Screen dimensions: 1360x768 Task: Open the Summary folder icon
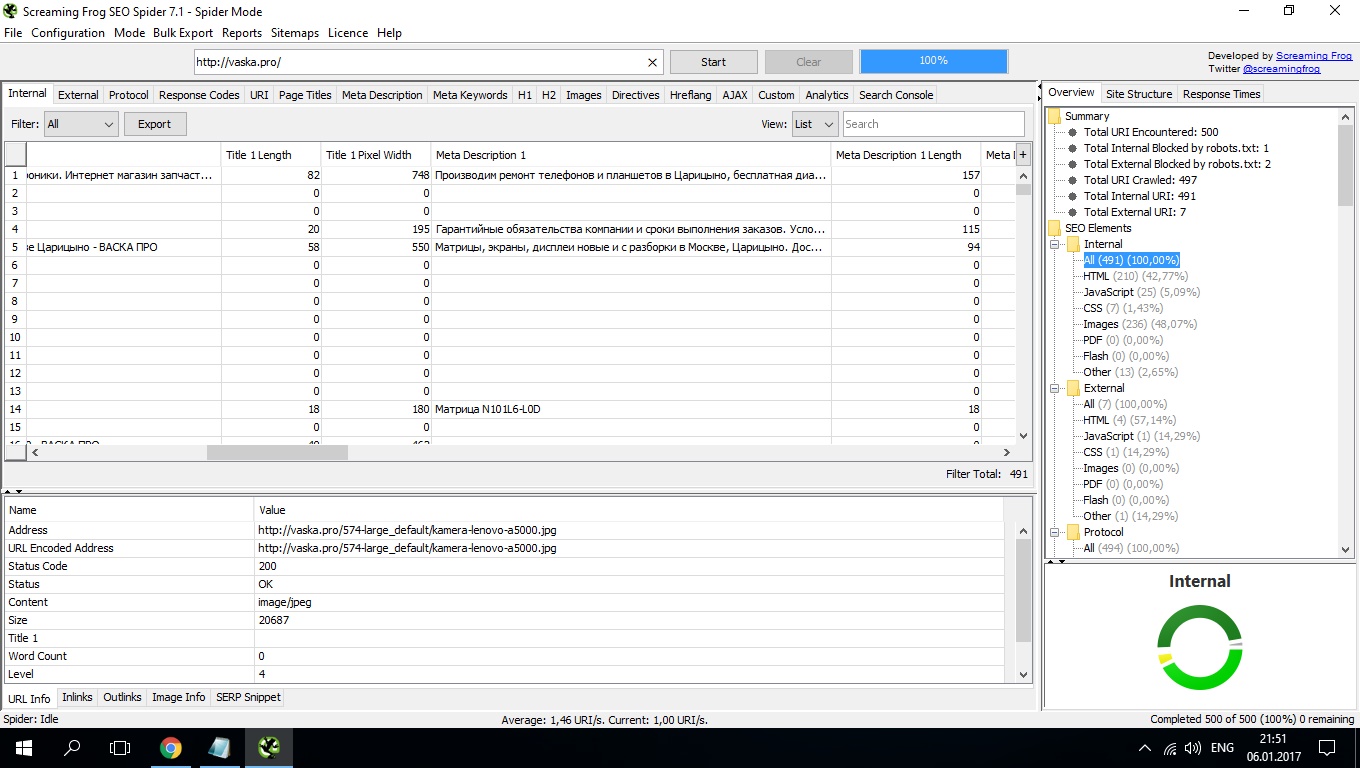click(x=1054, y=116)
